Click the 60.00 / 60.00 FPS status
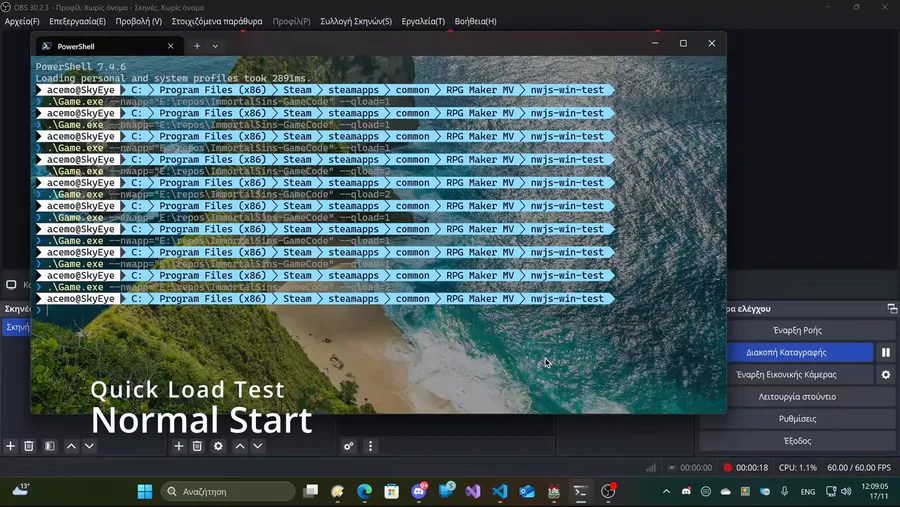Screen dimensions: 900x507 [859, 468]
